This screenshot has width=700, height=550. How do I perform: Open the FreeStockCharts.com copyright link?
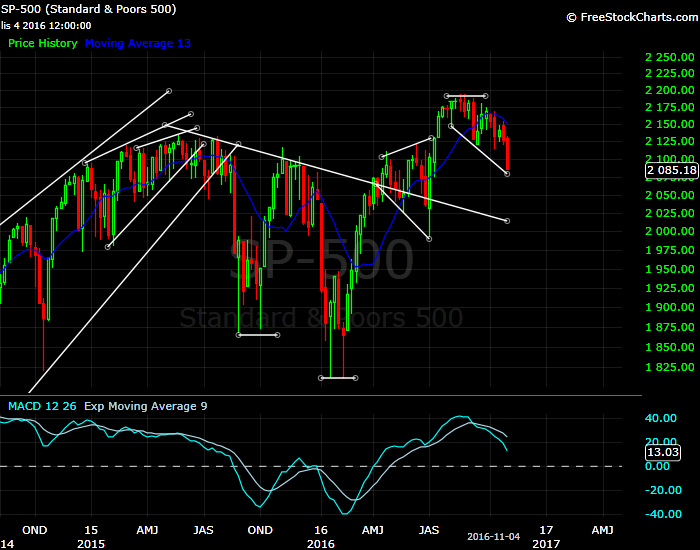click(632, 17)
